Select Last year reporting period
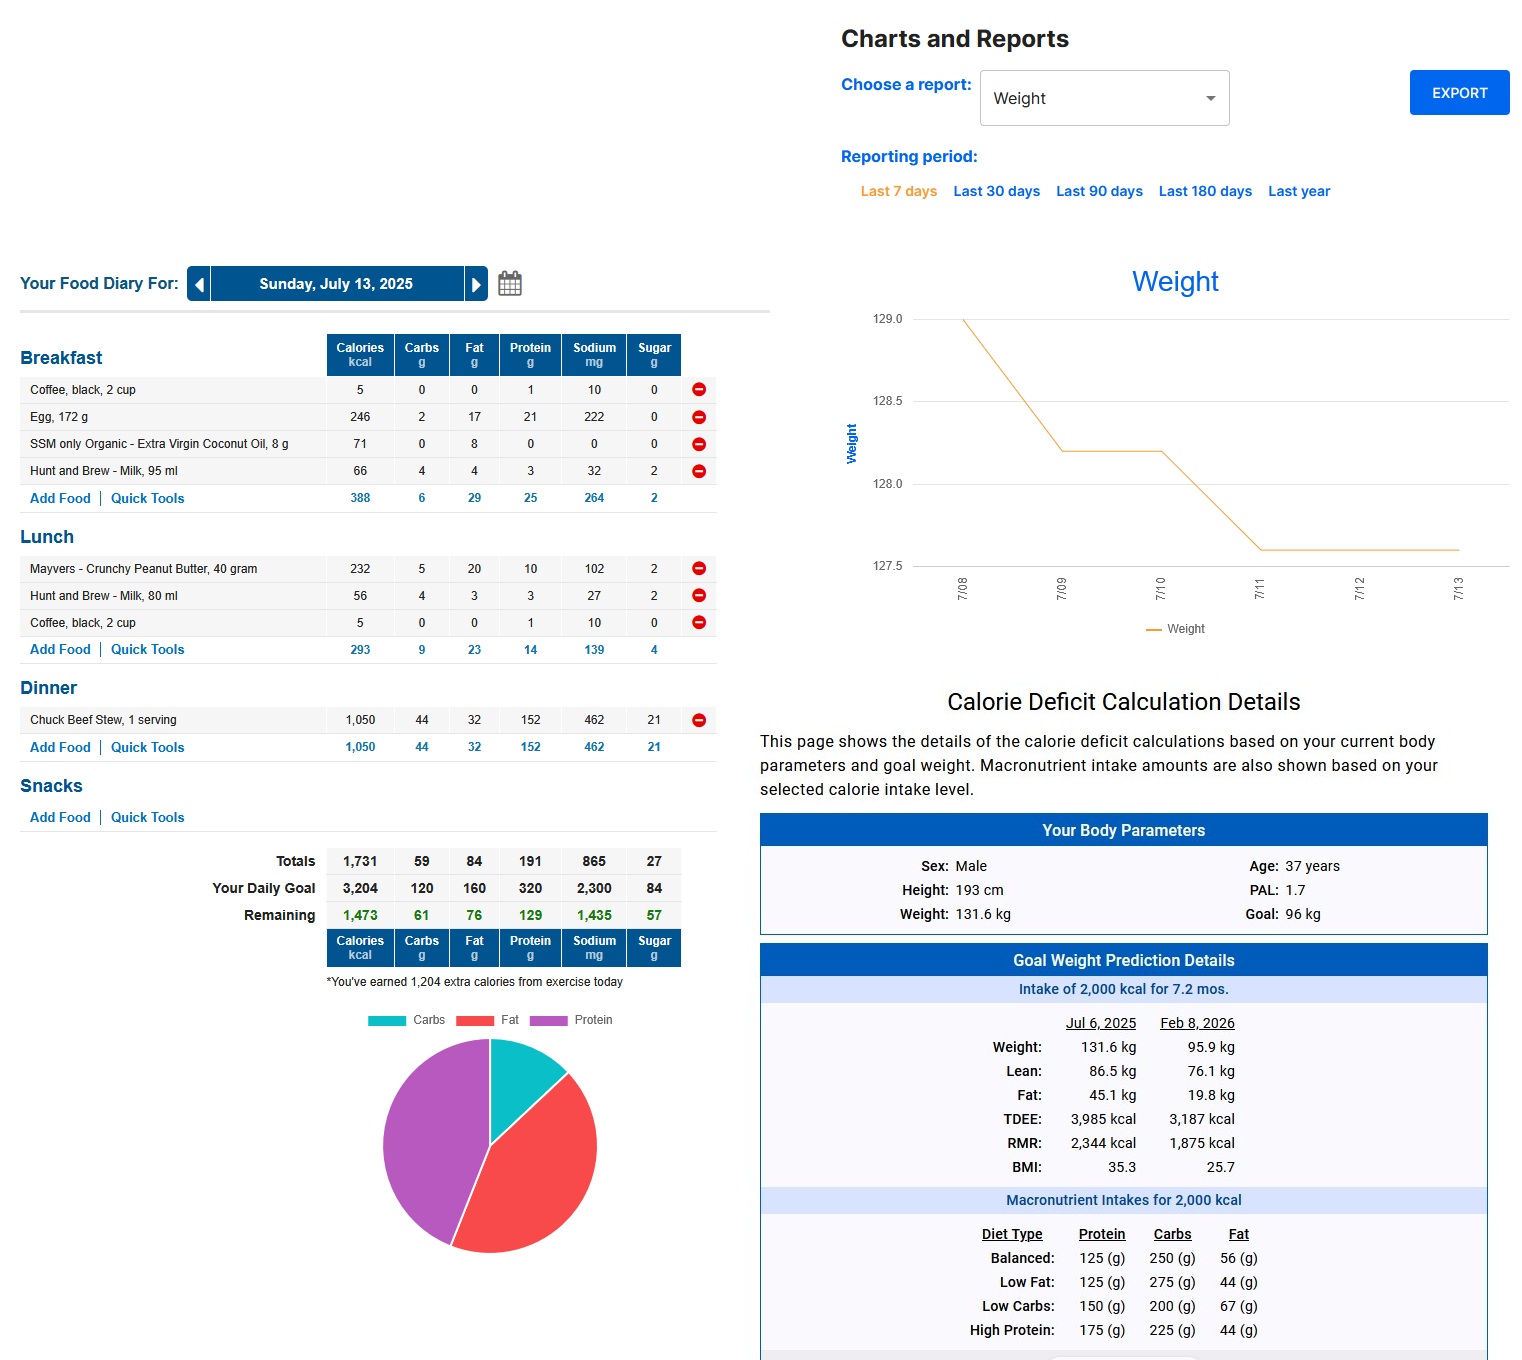 click(x=1299, y=191)
